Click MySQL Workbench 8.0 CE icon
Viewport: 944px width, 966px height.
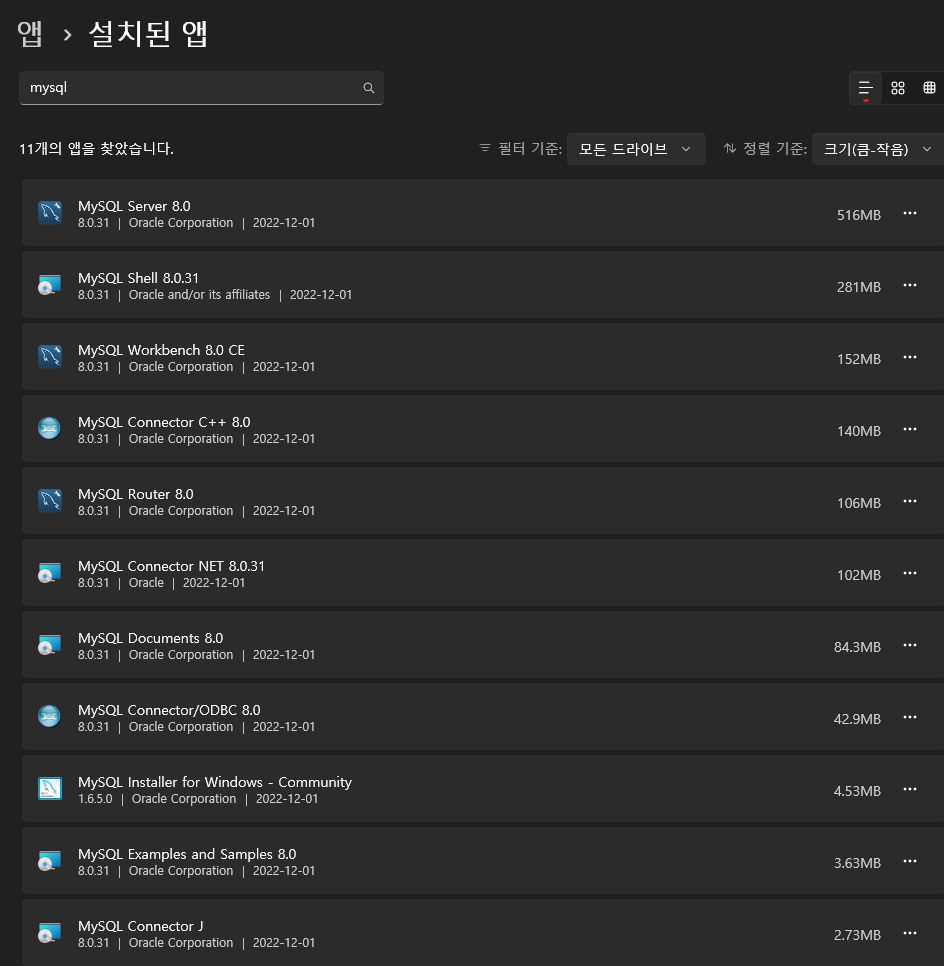point(50,357)
